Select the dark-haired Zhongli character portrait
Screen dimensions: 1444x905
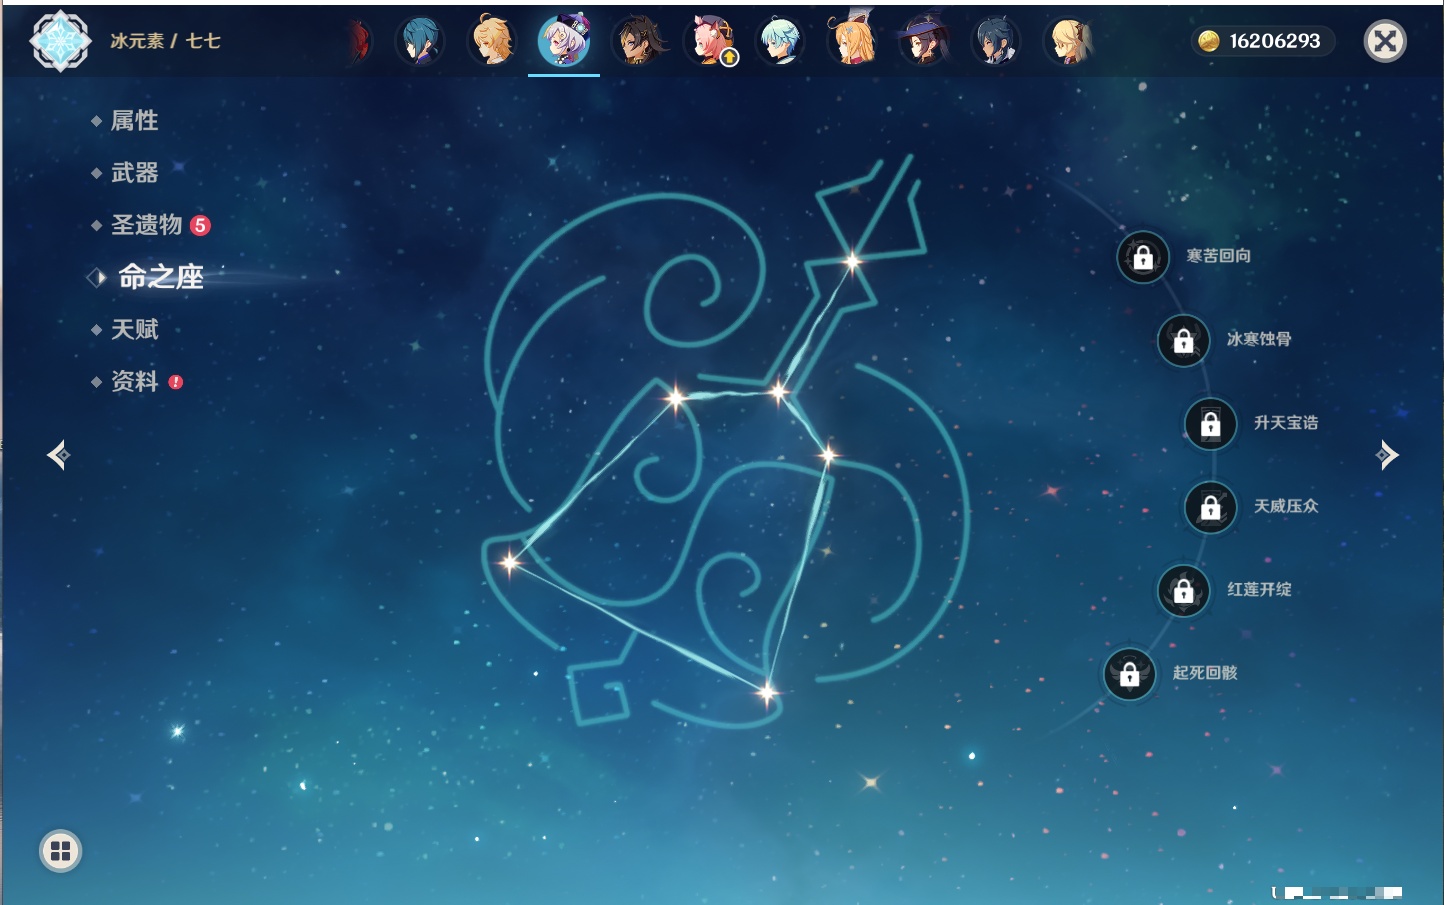click(x=638, y=42)
